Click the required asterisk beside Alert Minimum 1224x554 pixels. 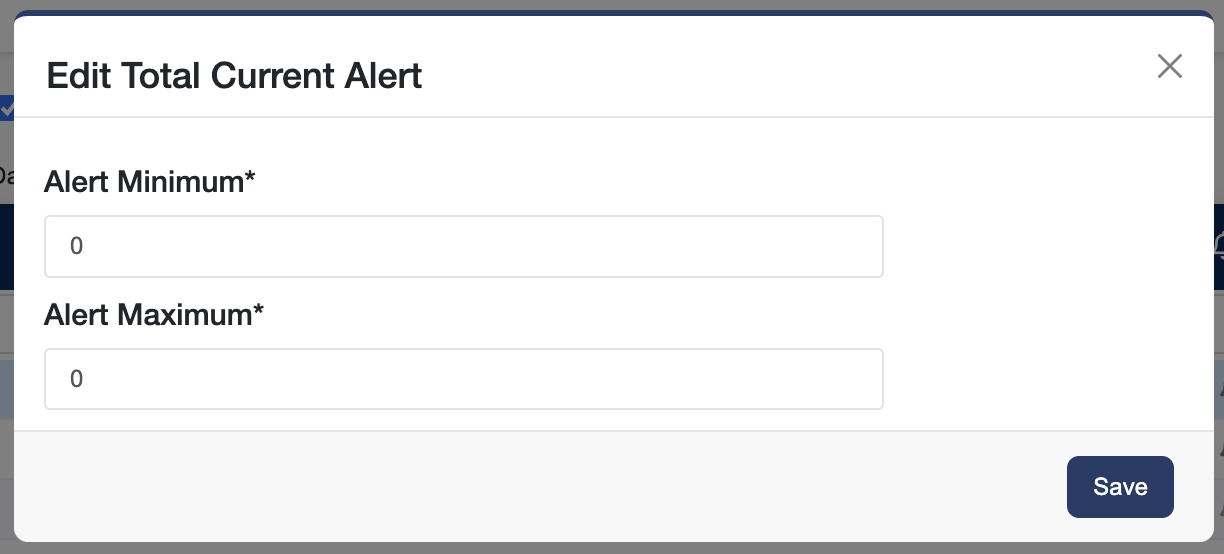tap(251, 180)
